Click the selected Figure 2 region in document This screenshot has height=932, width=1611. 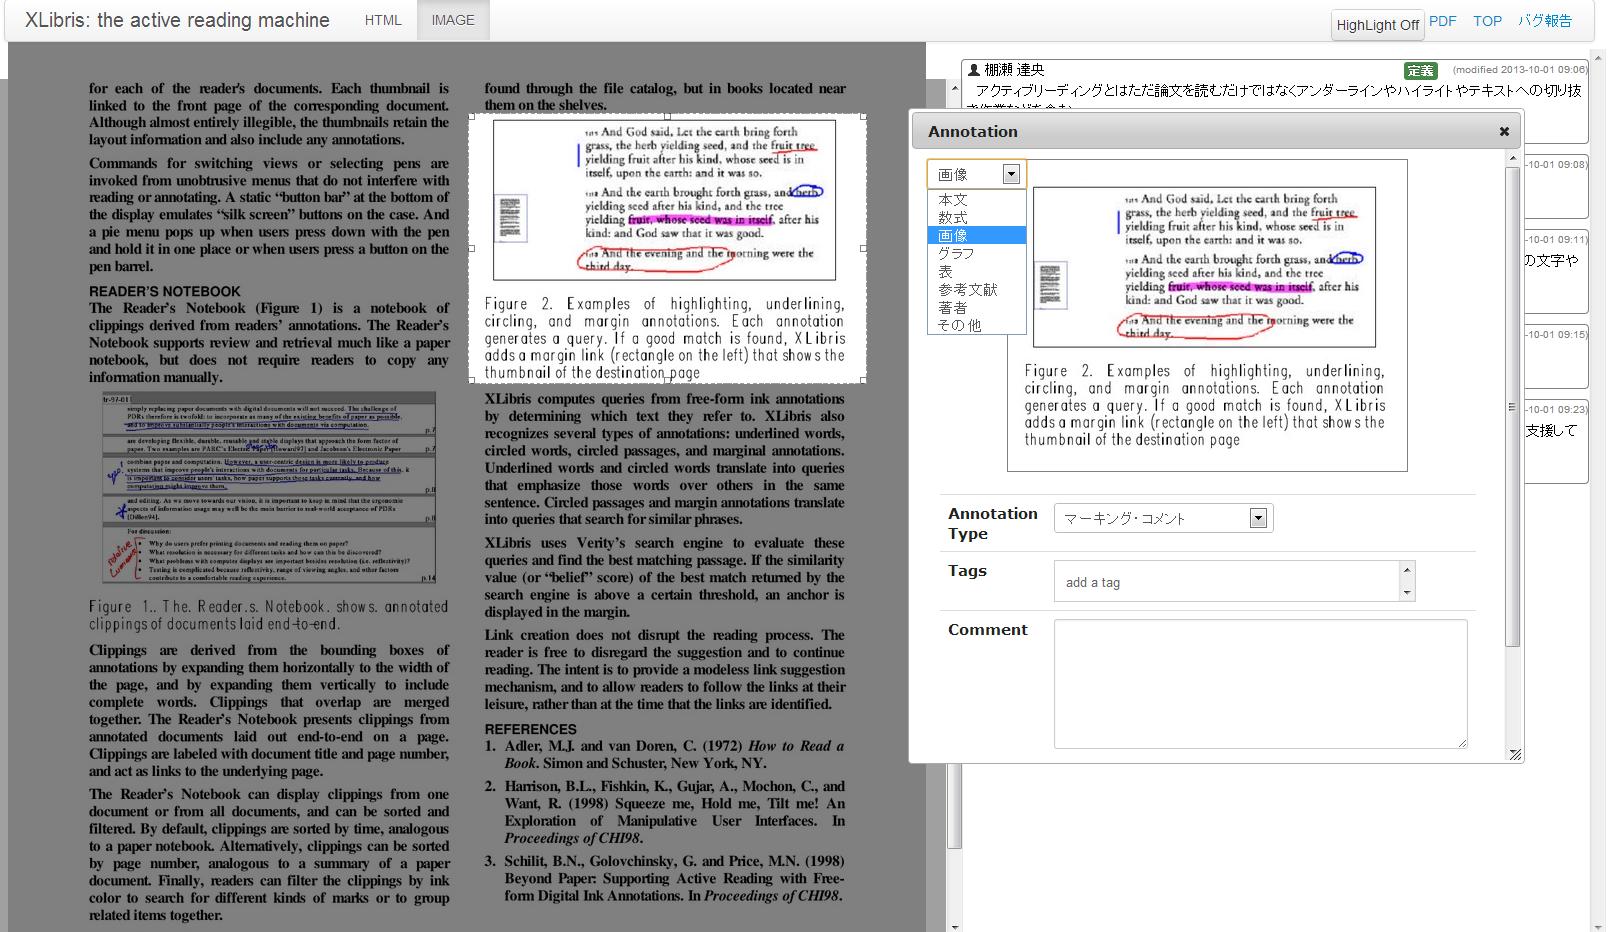(667, 248)
